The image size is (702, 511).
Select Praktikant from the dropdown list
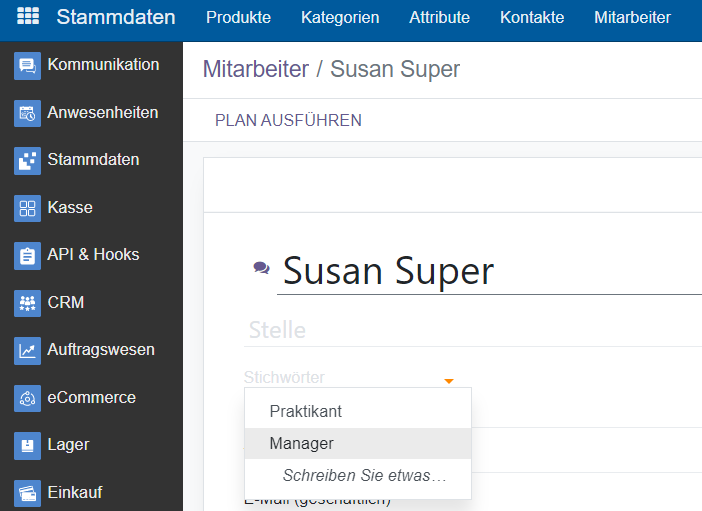tap(306, 411)
